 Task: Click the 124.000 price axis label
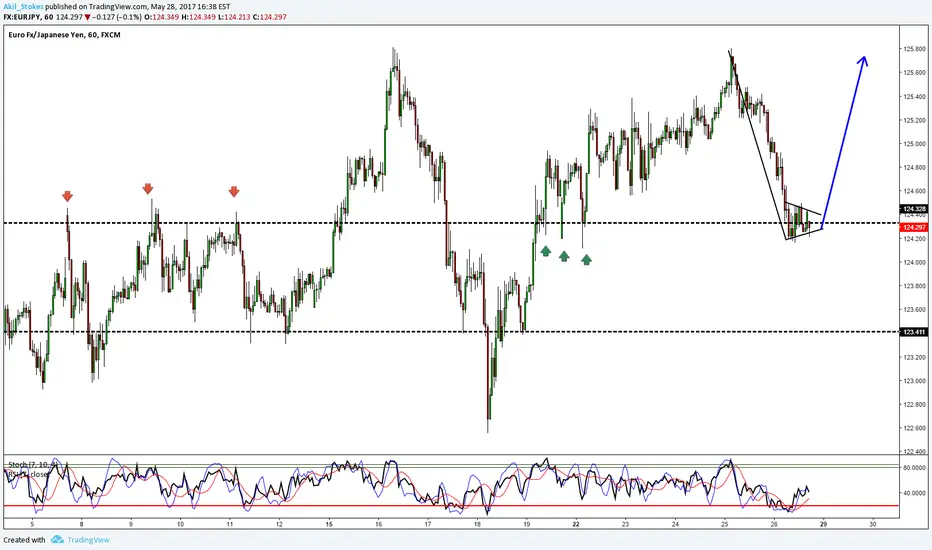pyautogui.click(x=915, y=262)
